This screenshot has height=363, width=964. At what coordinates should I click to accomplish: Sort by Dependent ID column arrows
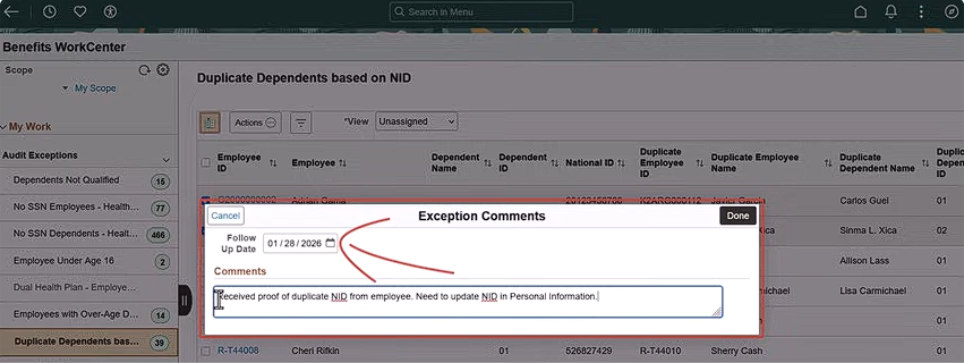[554, 163]
